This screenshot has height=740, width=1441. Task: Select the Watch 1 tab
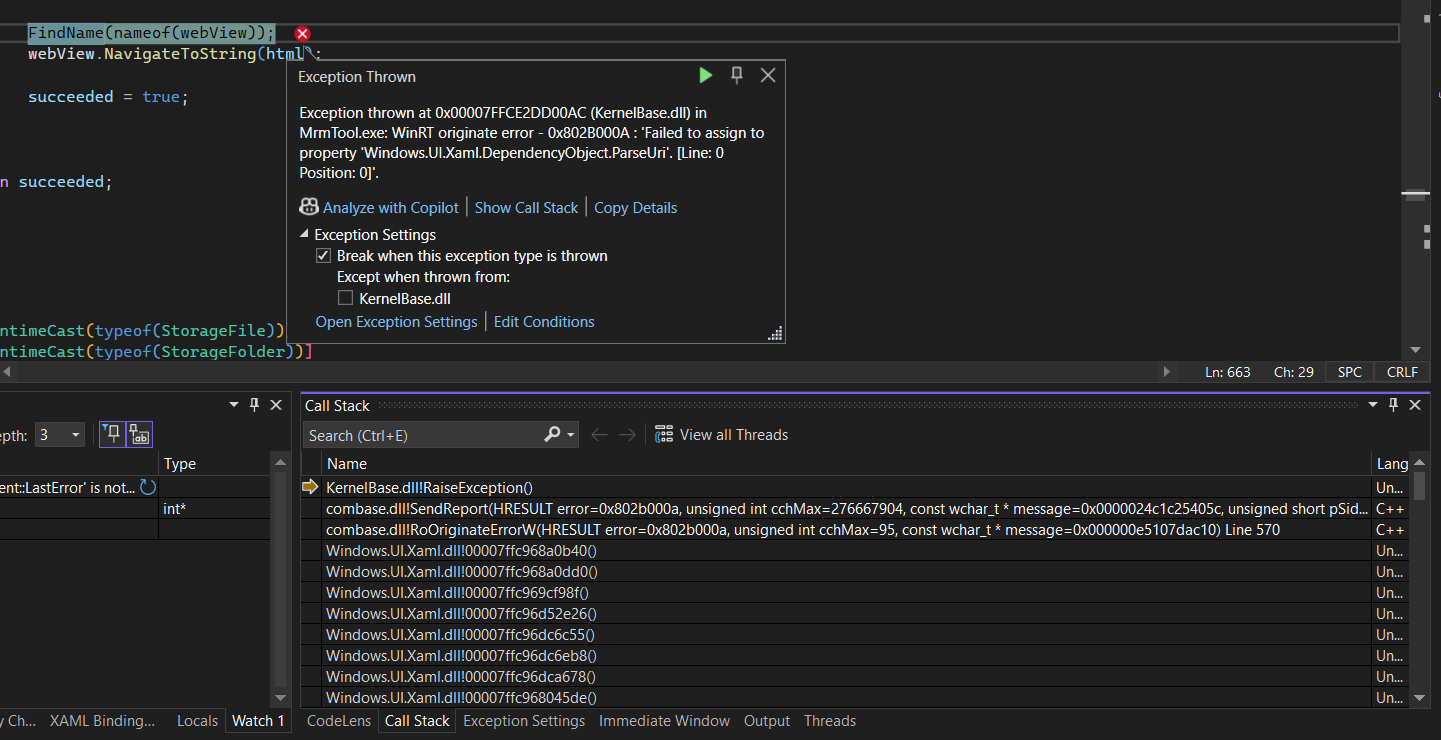pyautogui.click(x=258, y=721)
